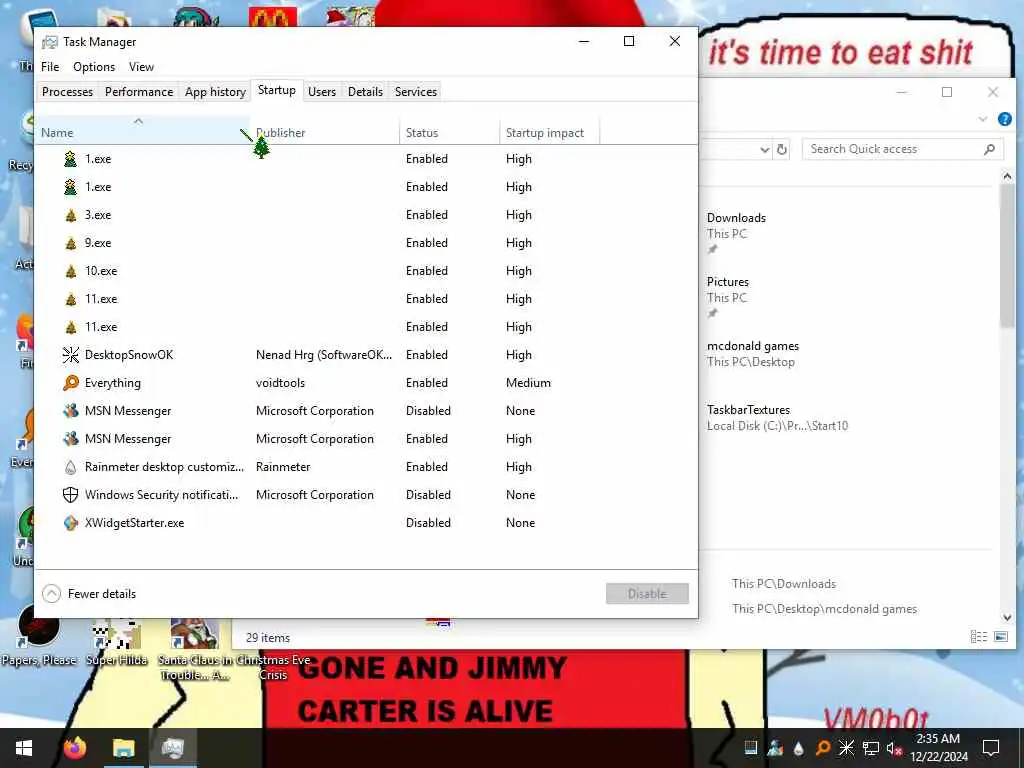Click the Medium impact value for Everything

click(528, 383)
